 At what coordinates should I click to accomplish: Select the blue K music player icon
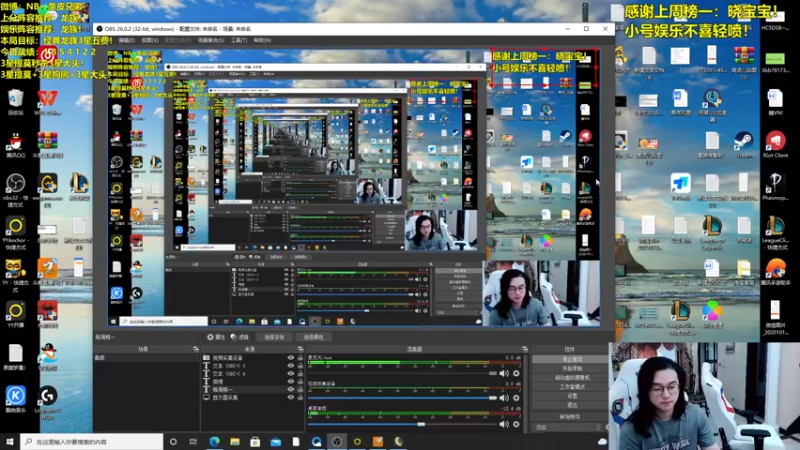pos(15,399)
